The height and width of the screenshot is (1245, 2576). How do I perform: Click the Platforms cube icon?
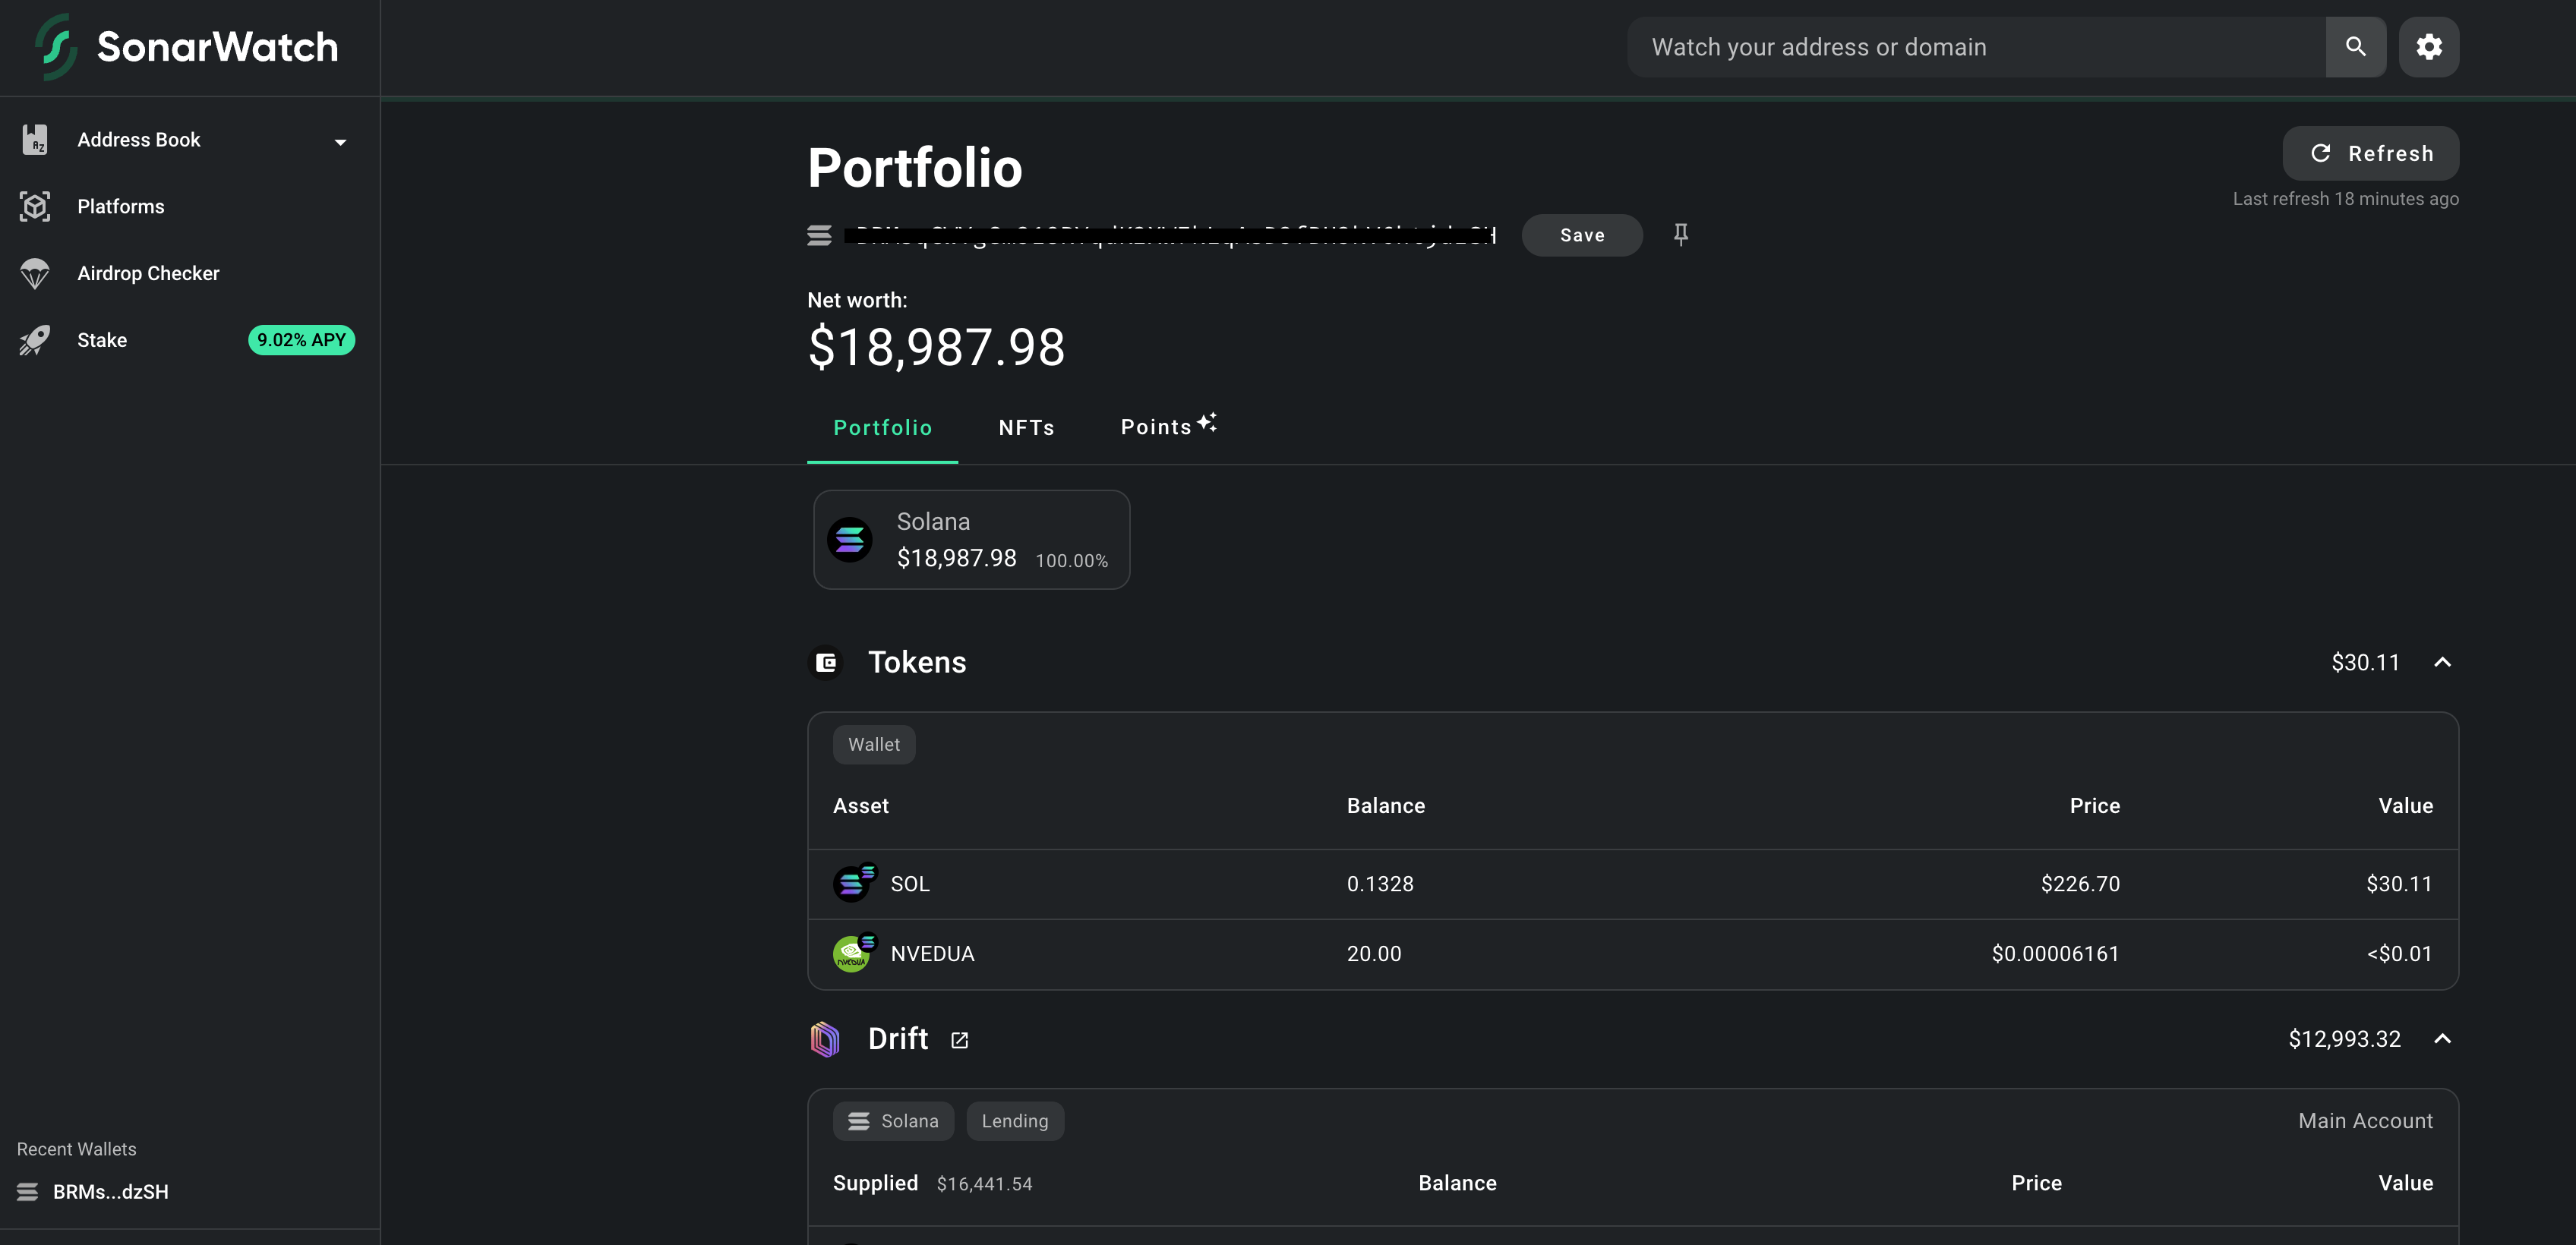click(35, 207)
